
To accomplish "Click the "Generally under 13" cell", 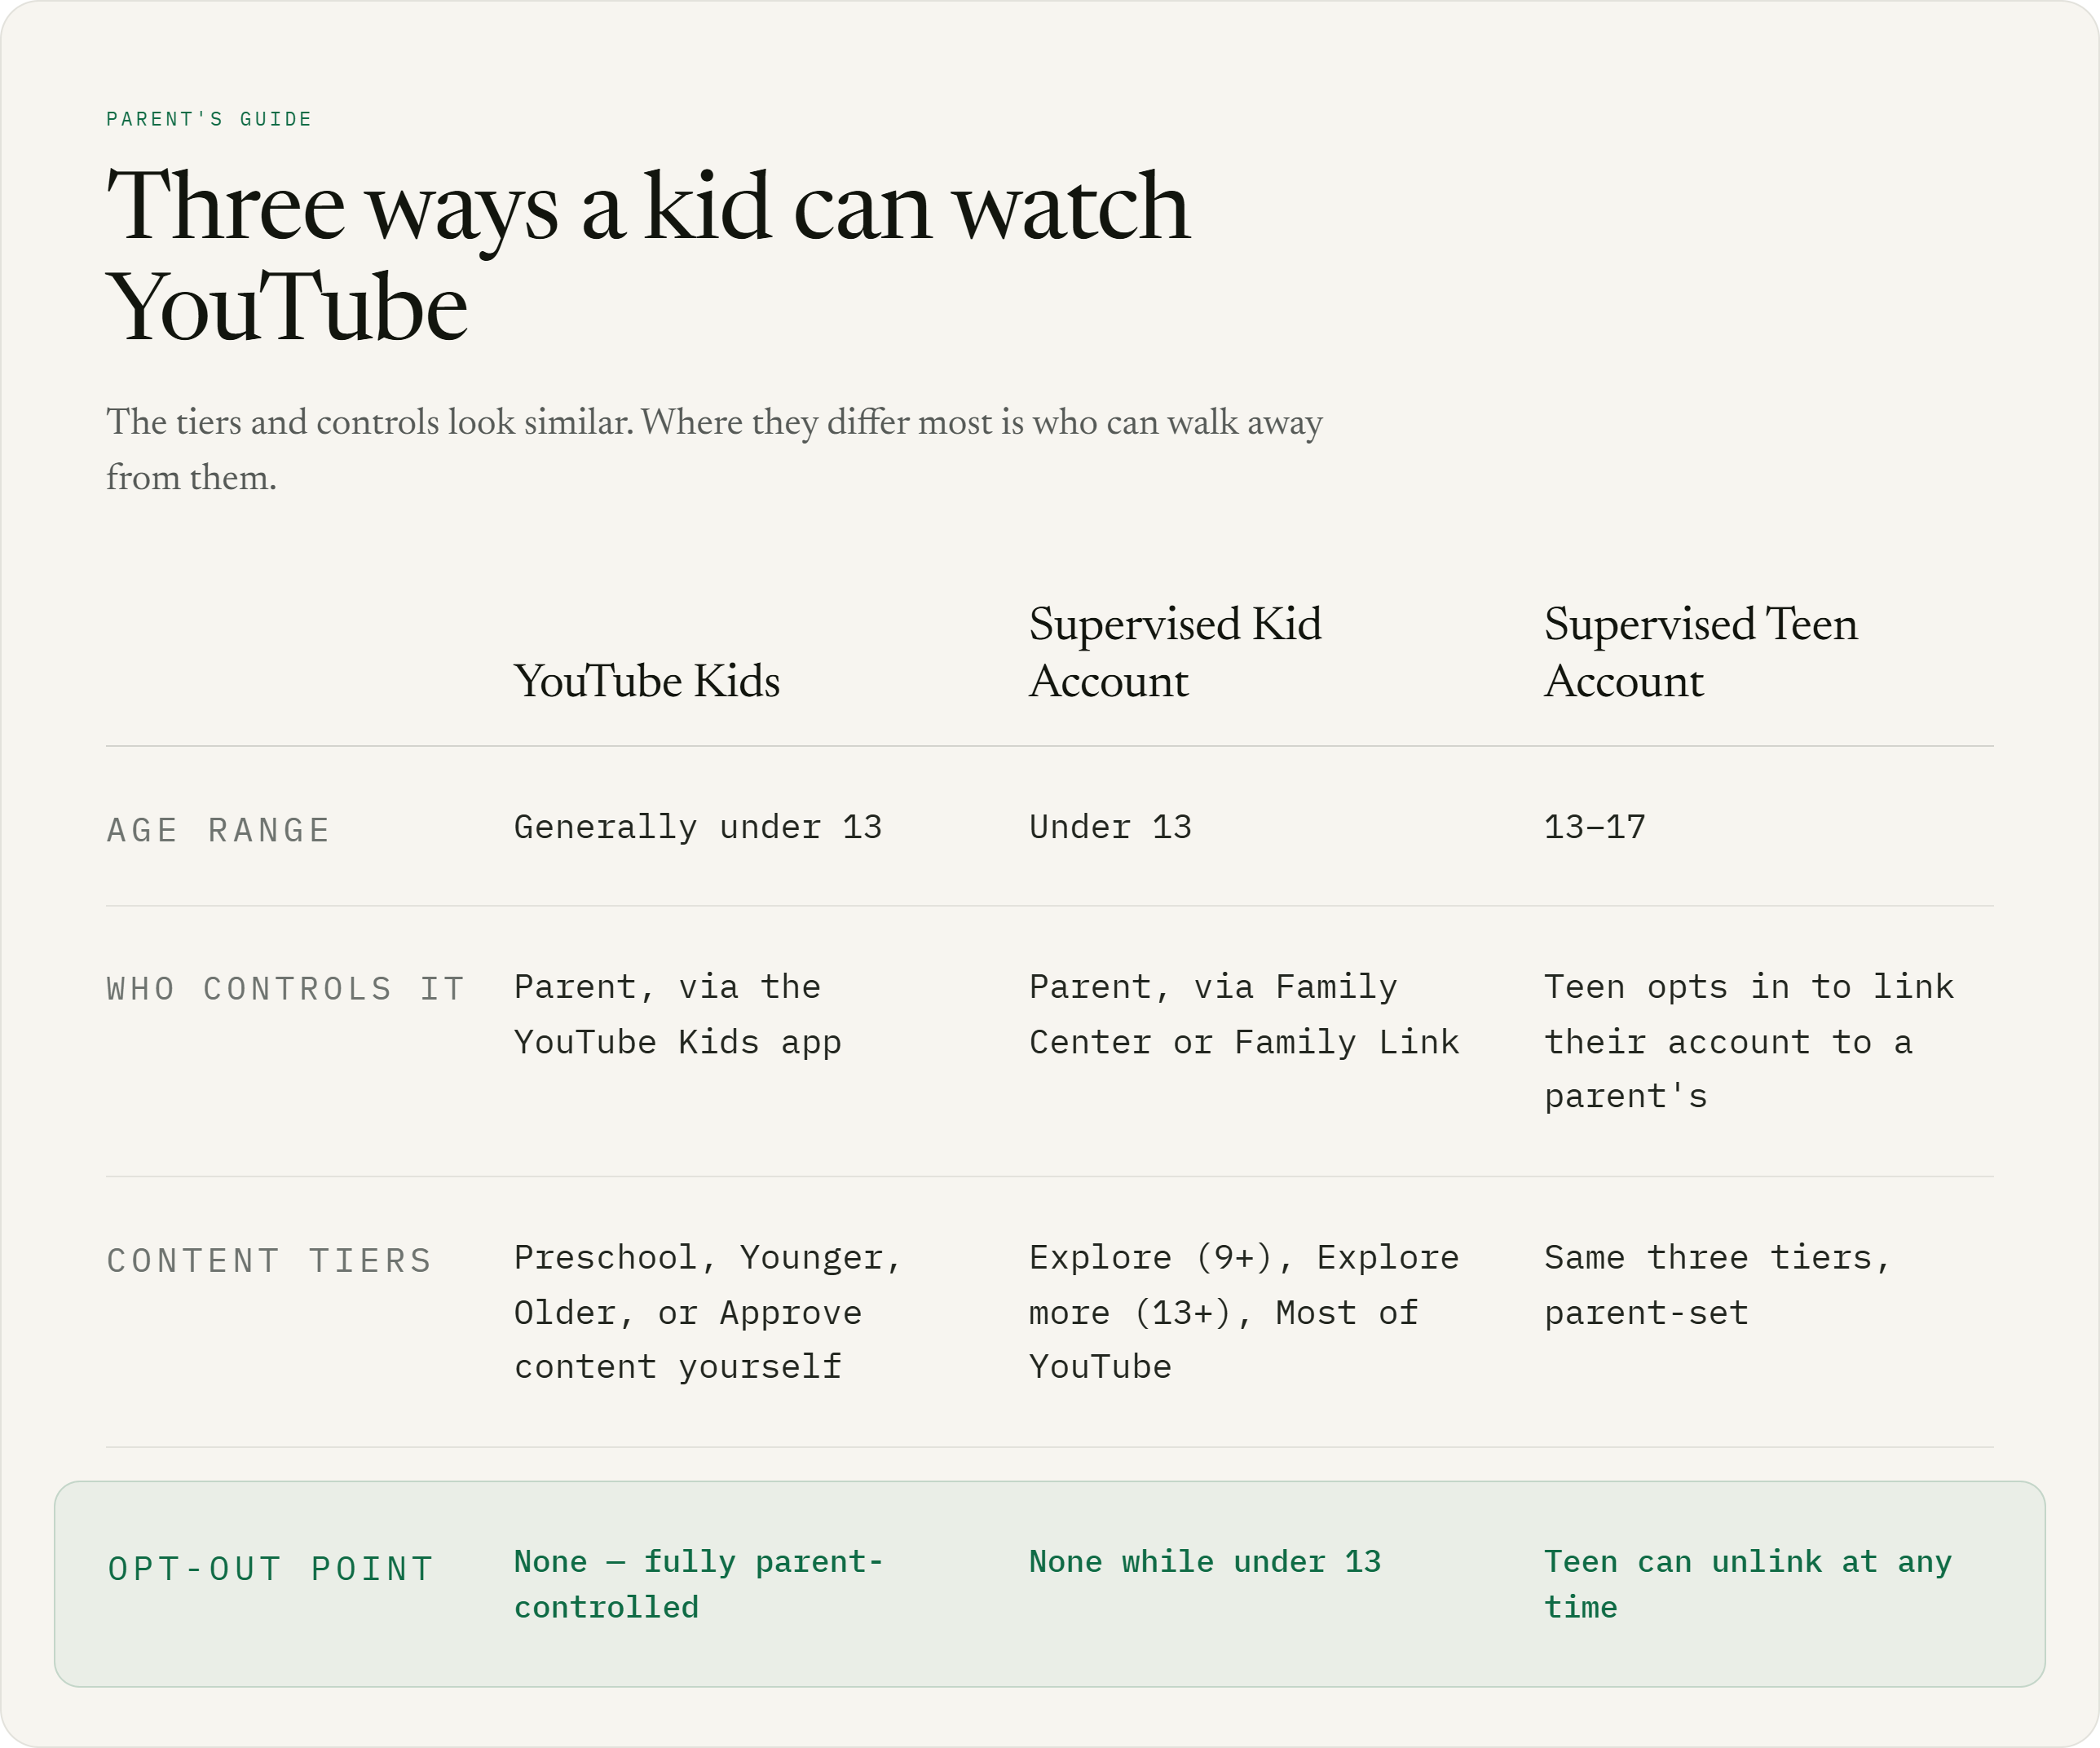I will click(x=697, y=827).
